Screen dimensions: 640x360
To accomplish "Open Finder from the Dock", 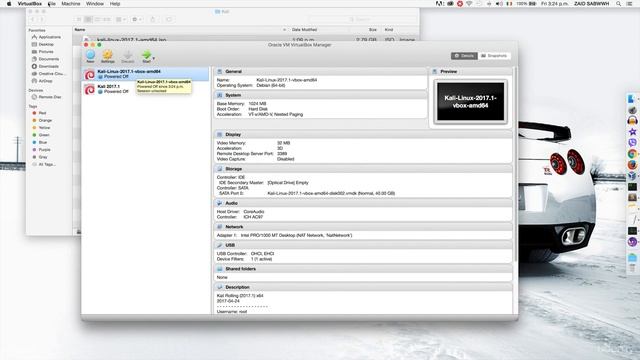I will pos(632,99).
